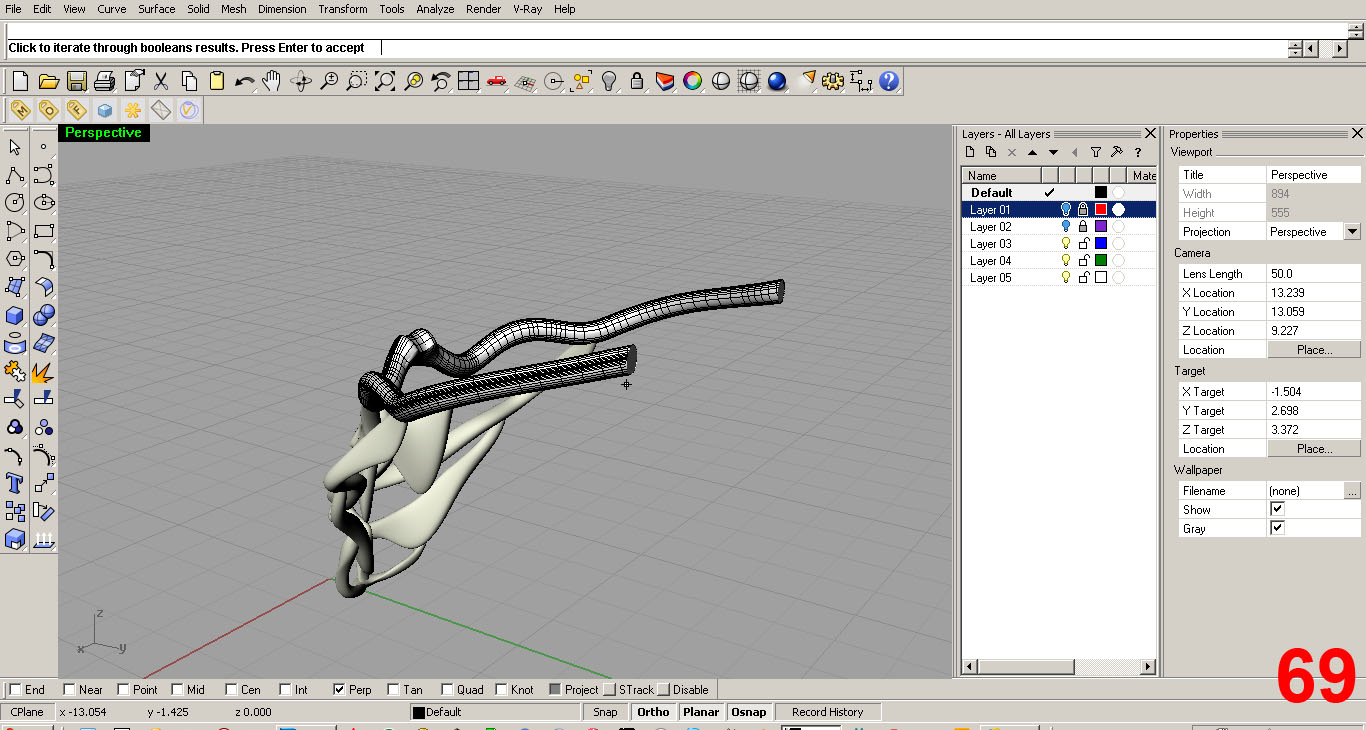Activate the Rotate View icon
This screenshot has width=1366, height=730.
pos(300,81)
